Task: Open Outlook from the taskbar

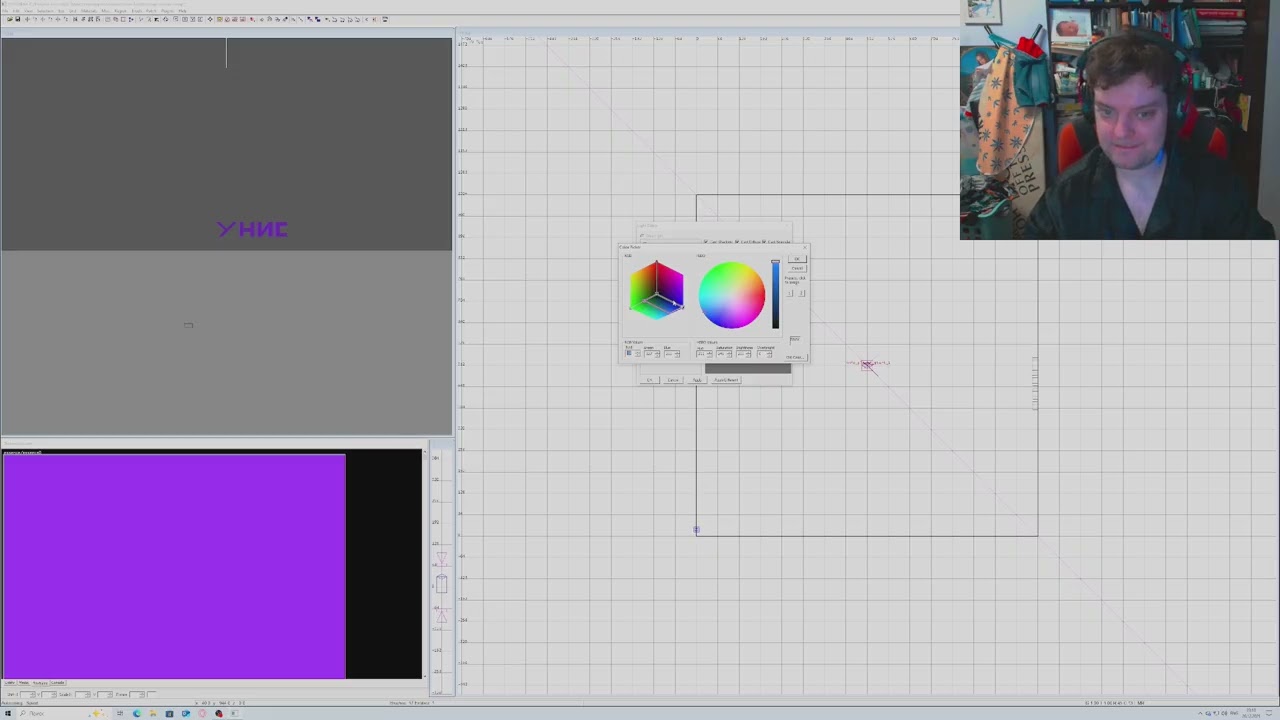Action: click(x=186, y=713)
